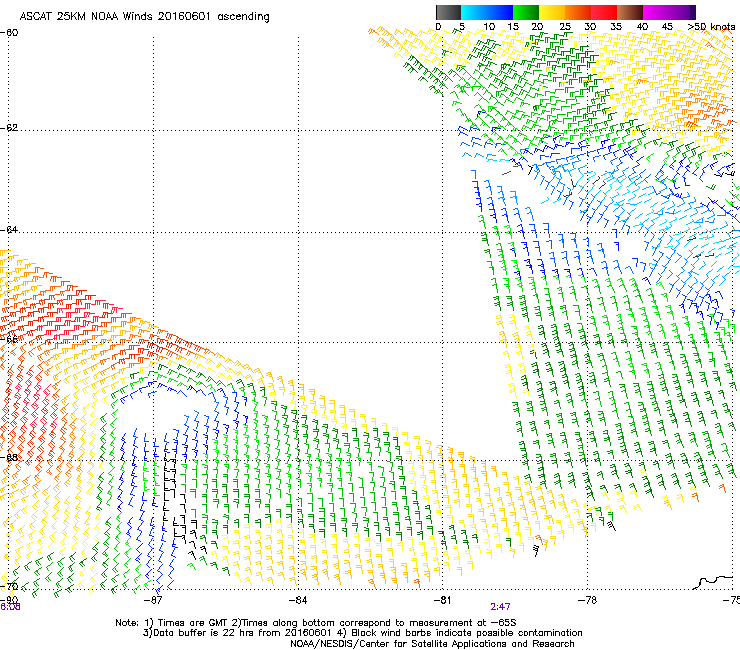Click the '20' legend scale label
The width and height of the screenshot is (740, 650).
tap(537, 27)
